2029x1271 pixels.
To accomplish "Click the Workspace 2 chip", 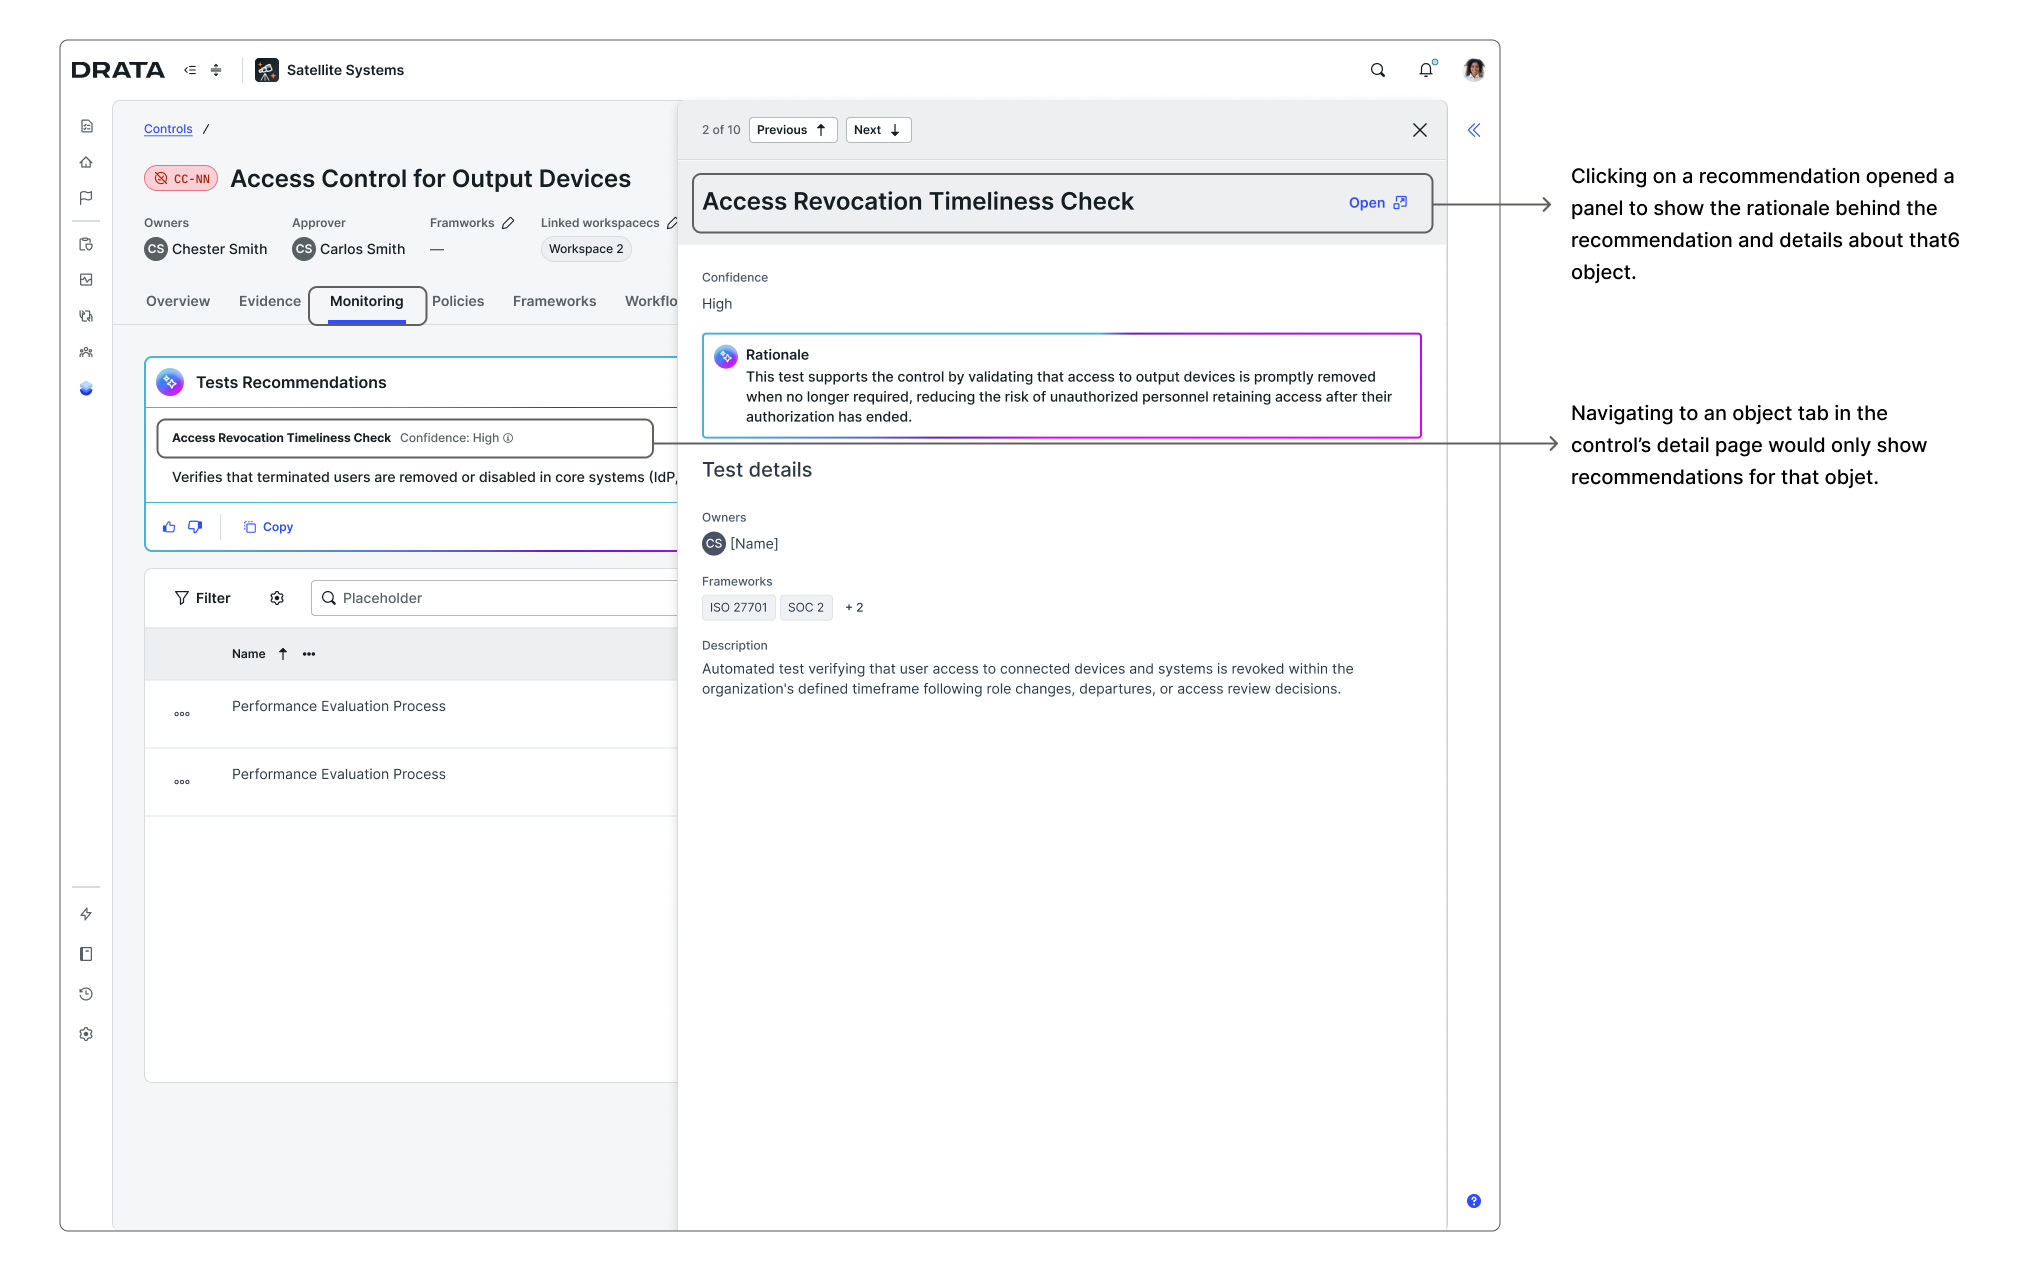I will [x=586, y=249].
